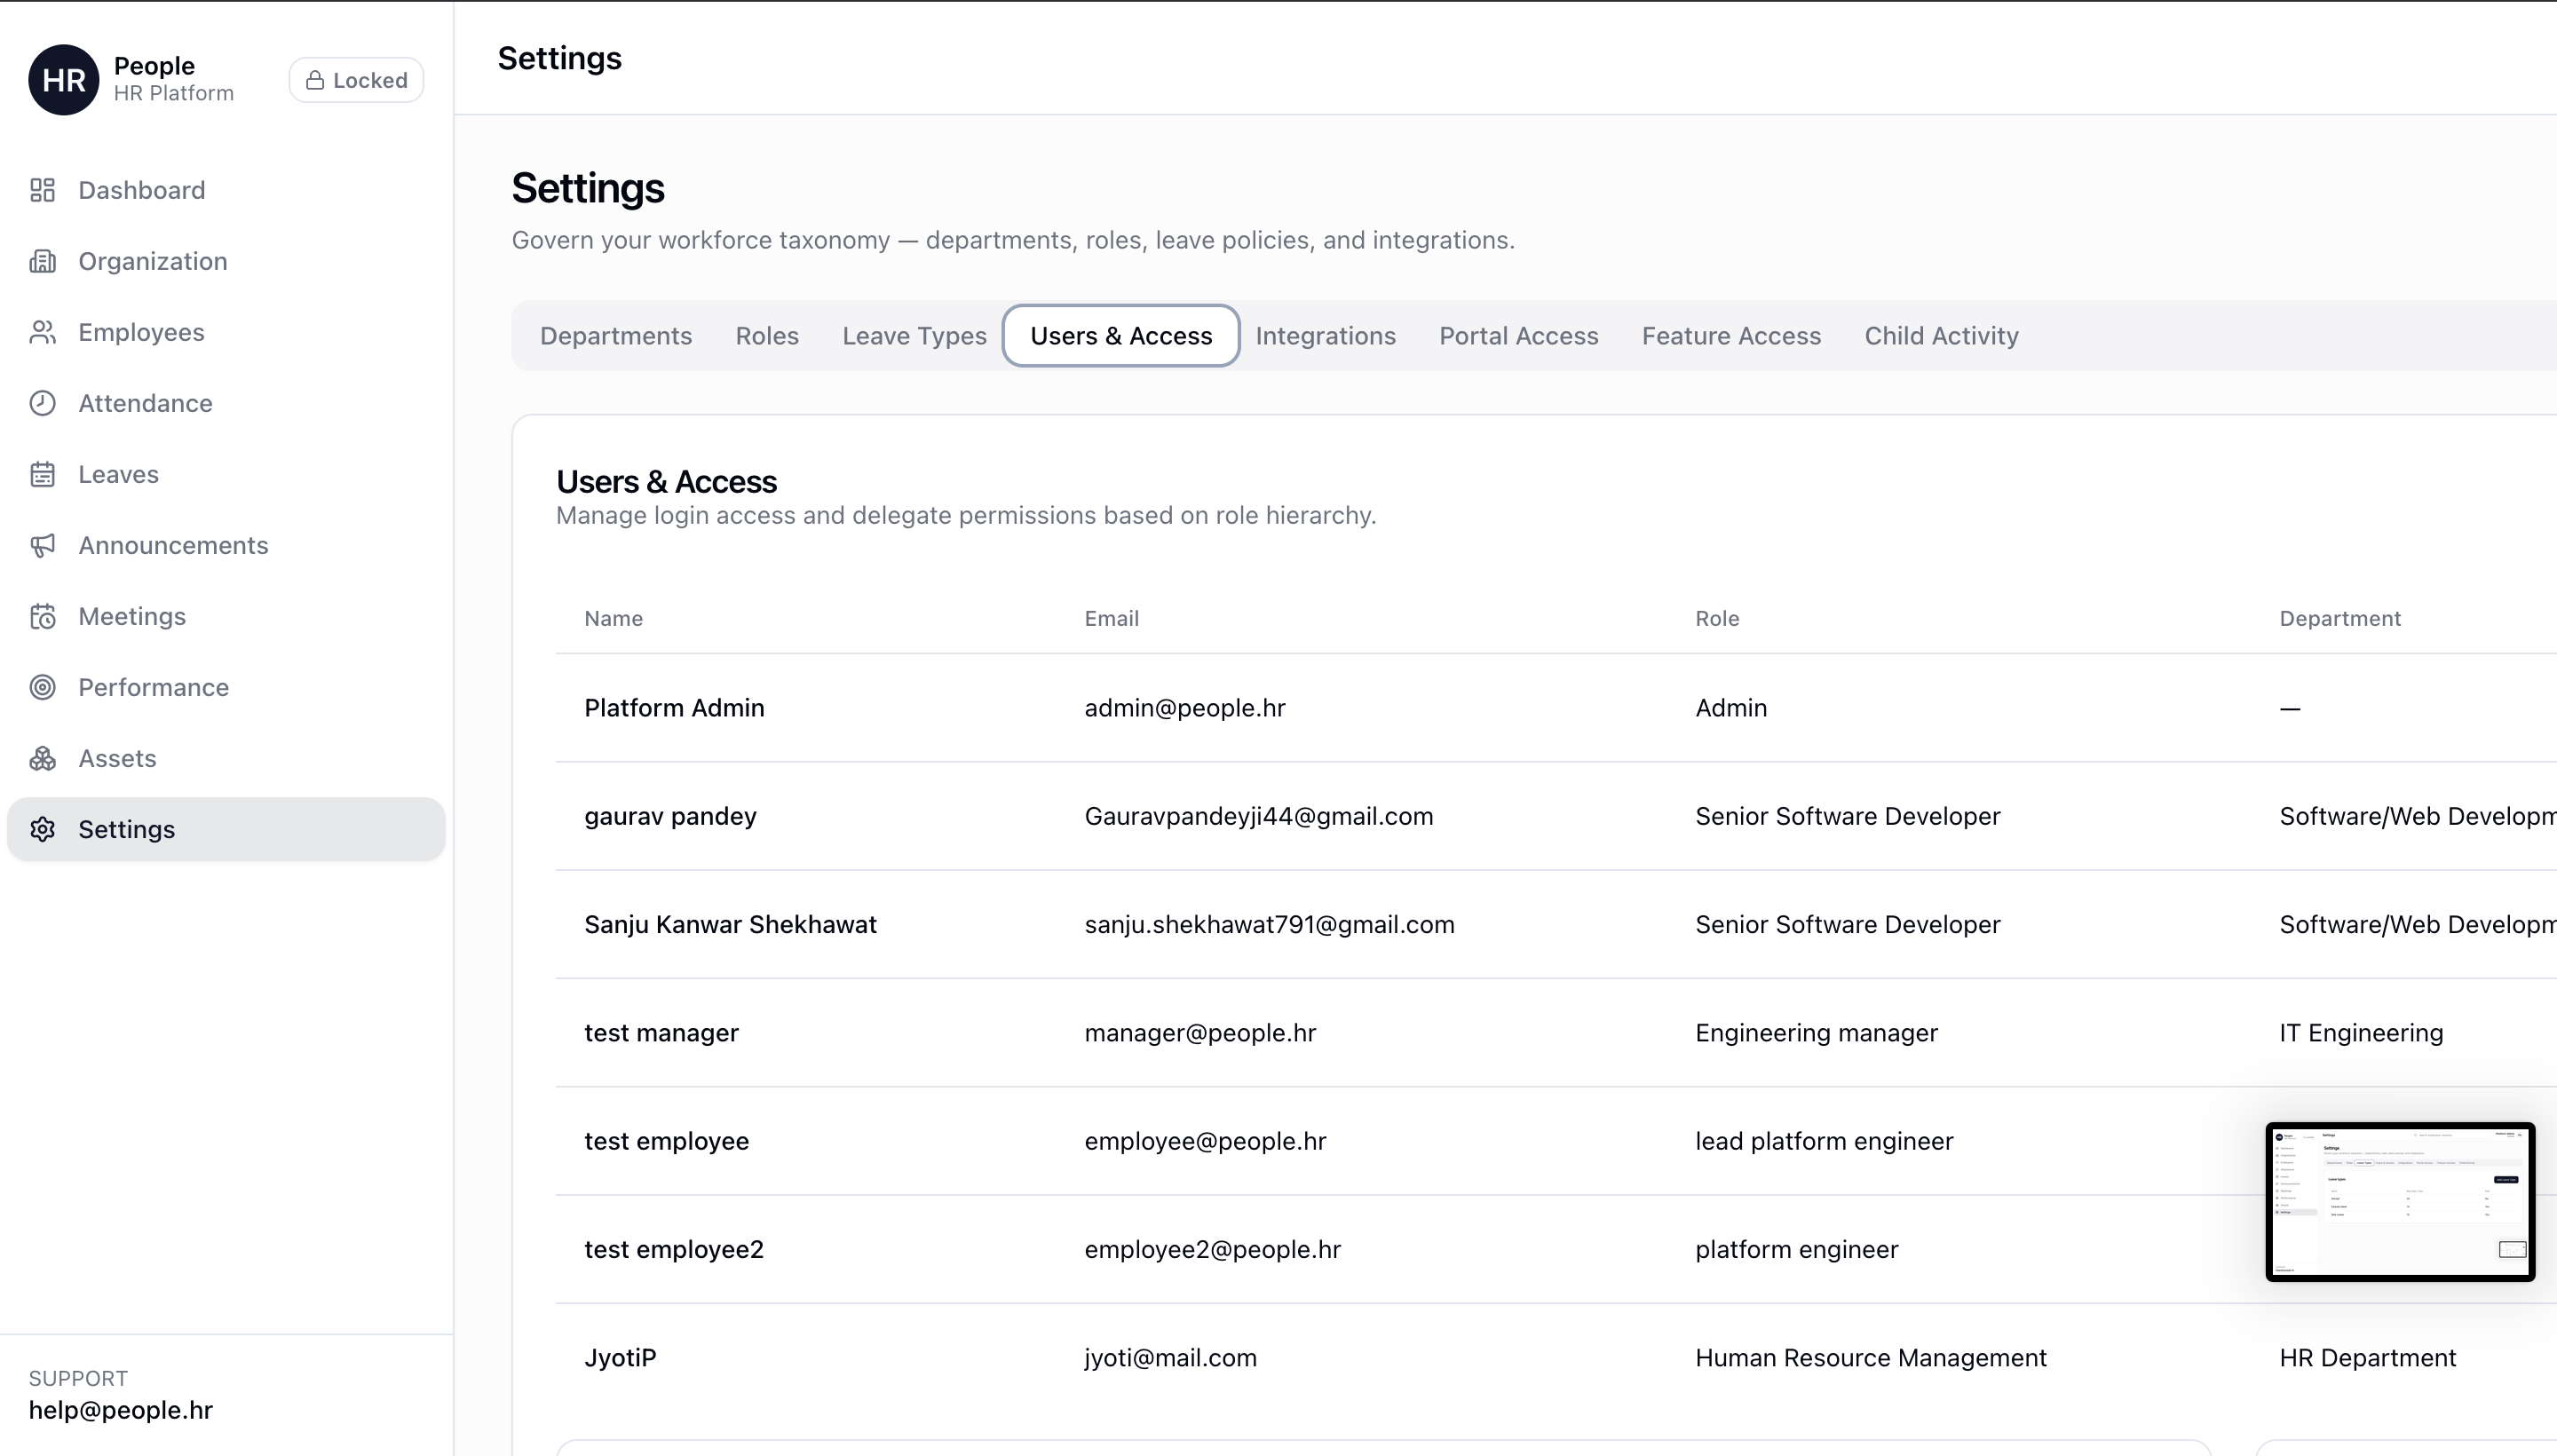Go to the Integrations tab
Screen dimensions: 2557x1456
1325,336
